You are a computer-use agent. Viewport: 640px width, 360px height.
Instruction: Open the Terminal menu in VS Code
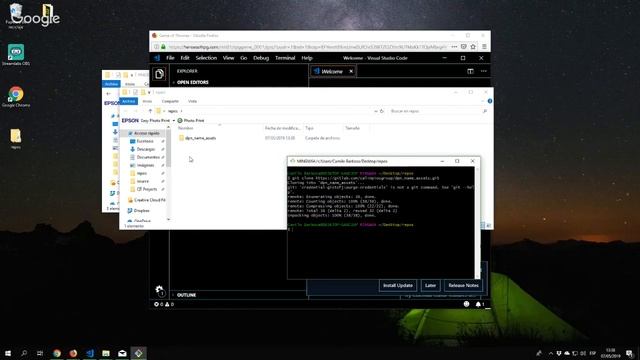285,58
